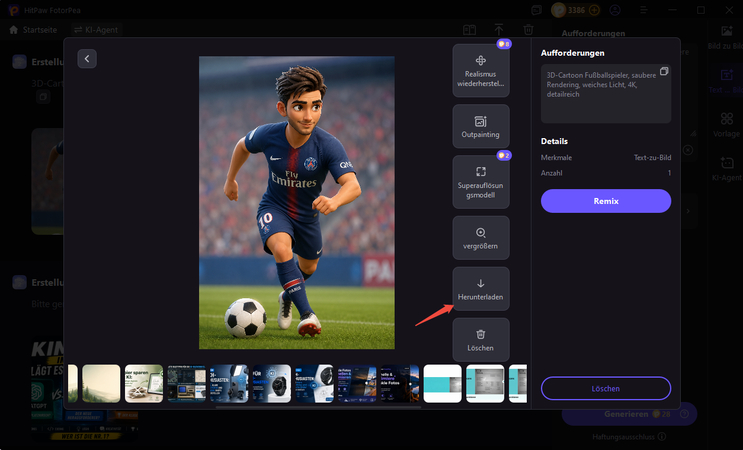The image size is (743, 450).
Task: Select the white smartwatch thumbnail
Action: tap(314, 383)
